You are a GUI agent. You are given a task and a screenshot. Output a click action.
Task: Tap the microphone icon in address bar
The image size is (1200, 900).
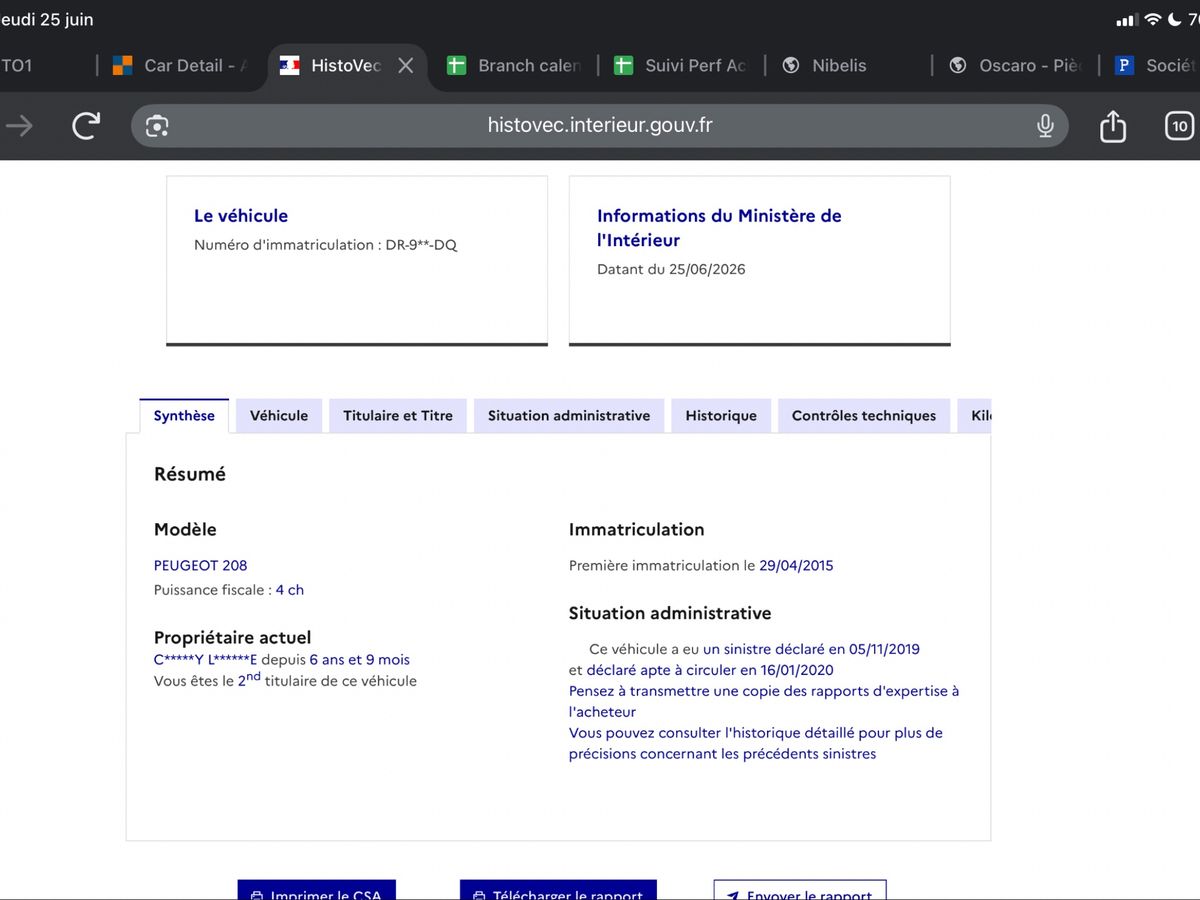pos(1045,125)
